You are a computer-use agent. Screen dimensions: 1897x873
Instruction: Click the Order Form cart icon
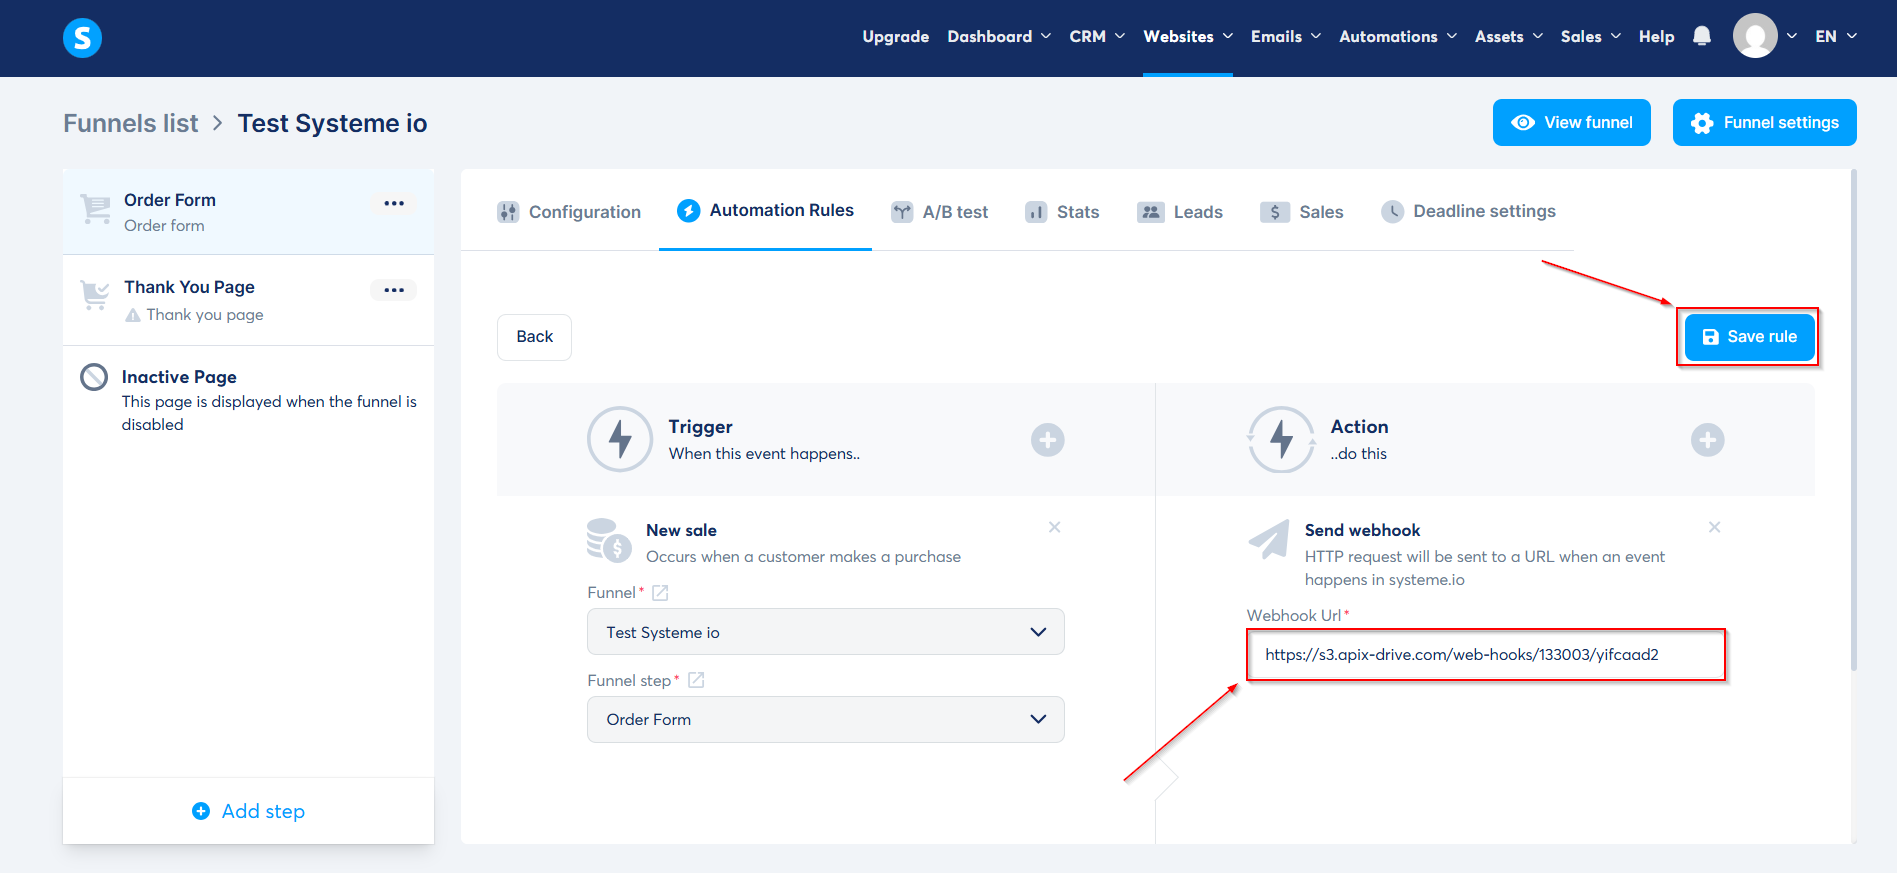96,209
